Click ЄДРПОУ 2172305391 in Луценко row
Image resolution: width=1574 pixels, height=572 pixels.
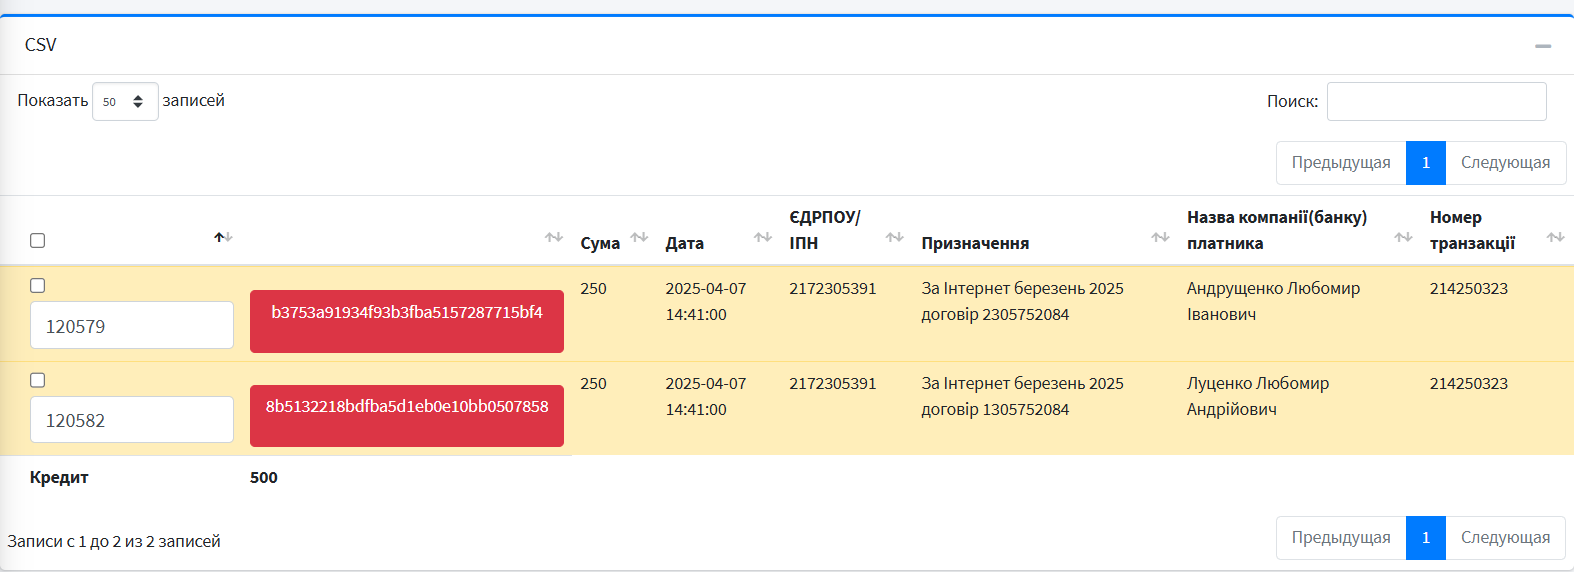[x=833, y=383]
